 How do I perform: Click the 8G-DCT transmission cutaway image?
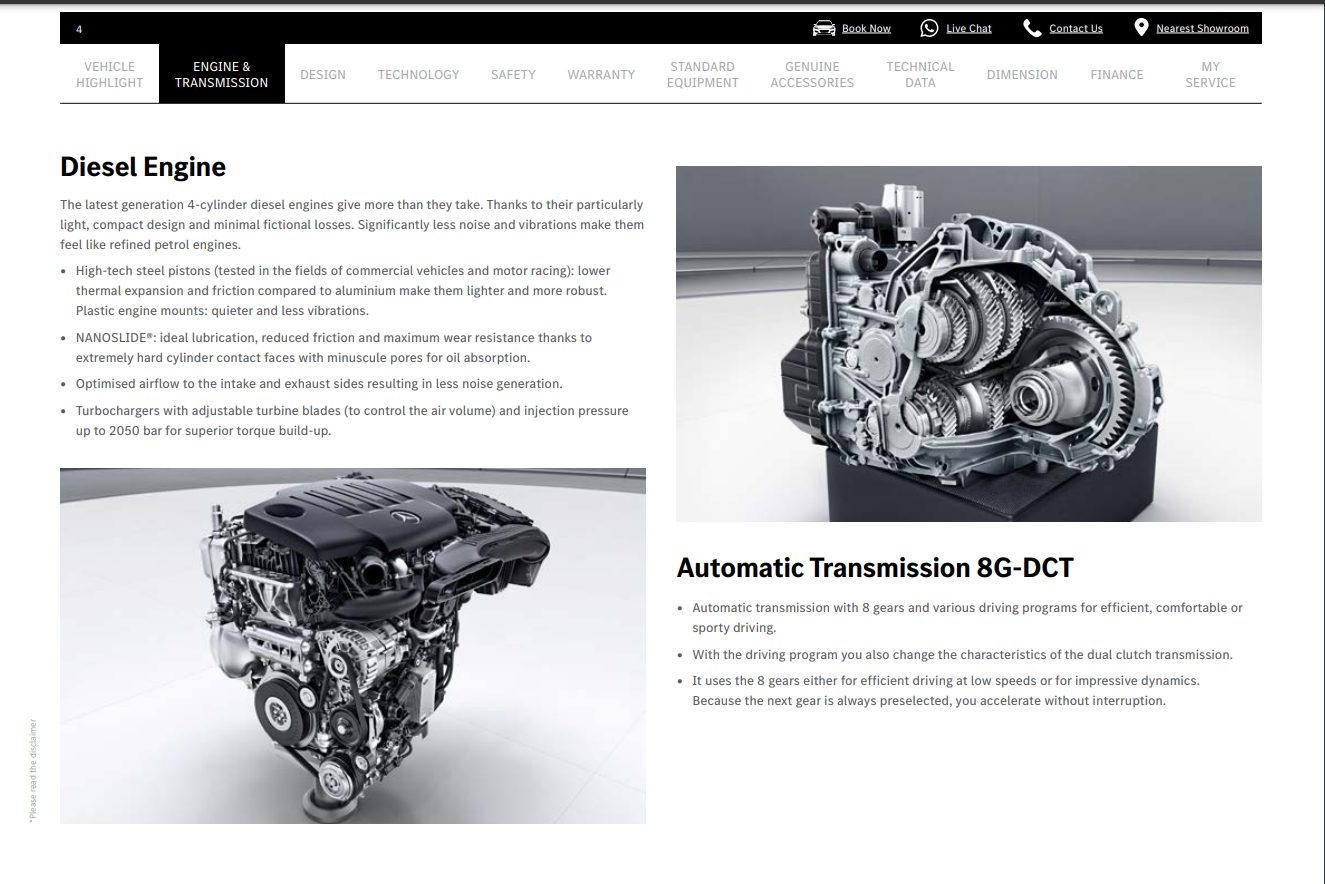coord(969,344)
